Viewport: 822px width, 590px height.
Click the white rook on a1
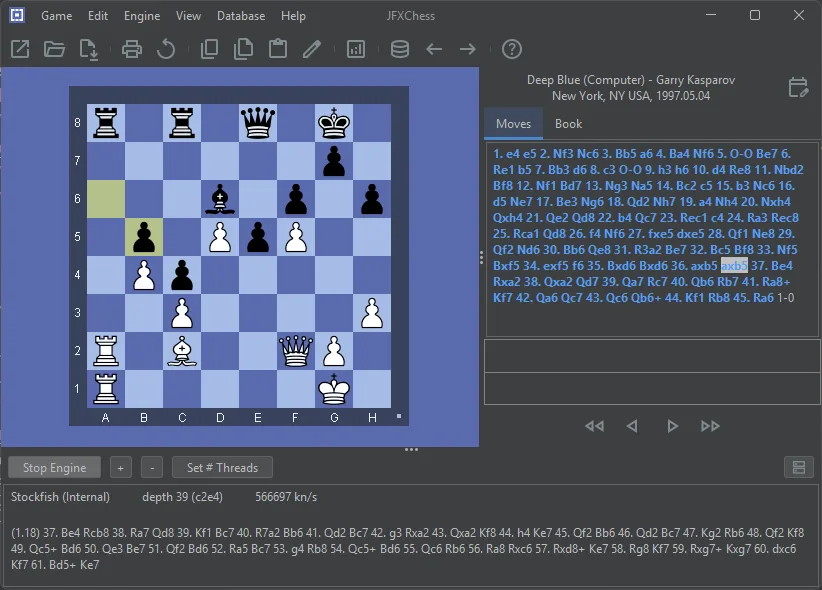[x=106, y=389]
